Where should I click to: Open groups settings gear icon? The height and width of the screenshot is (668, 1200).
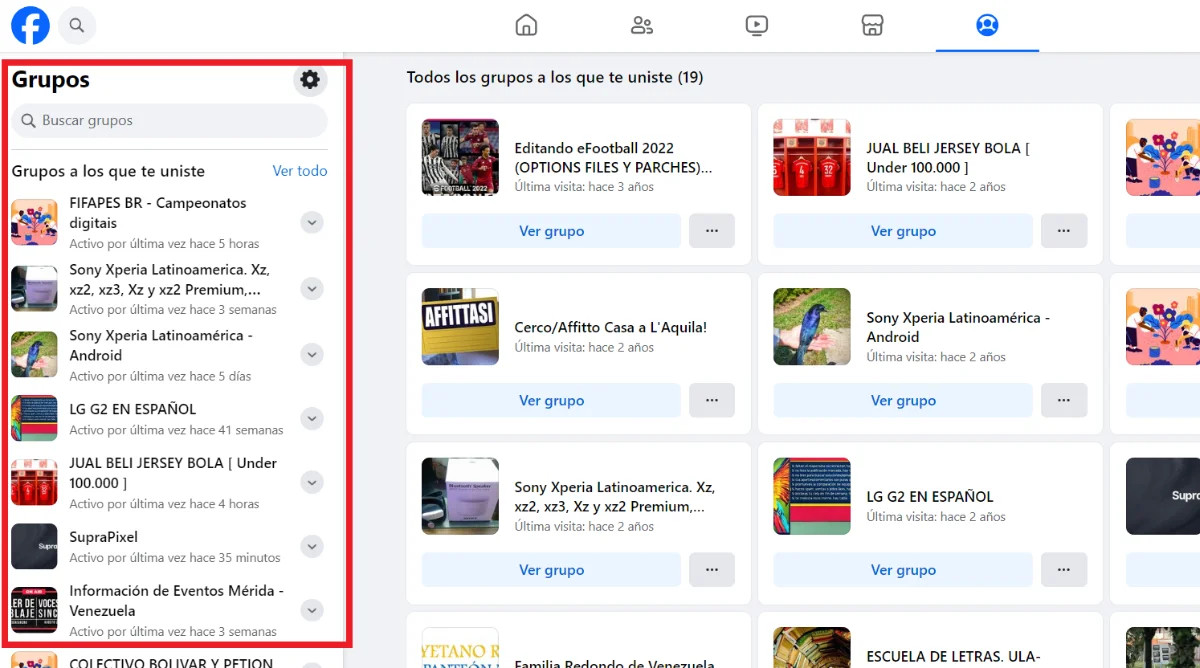point(310,80)
